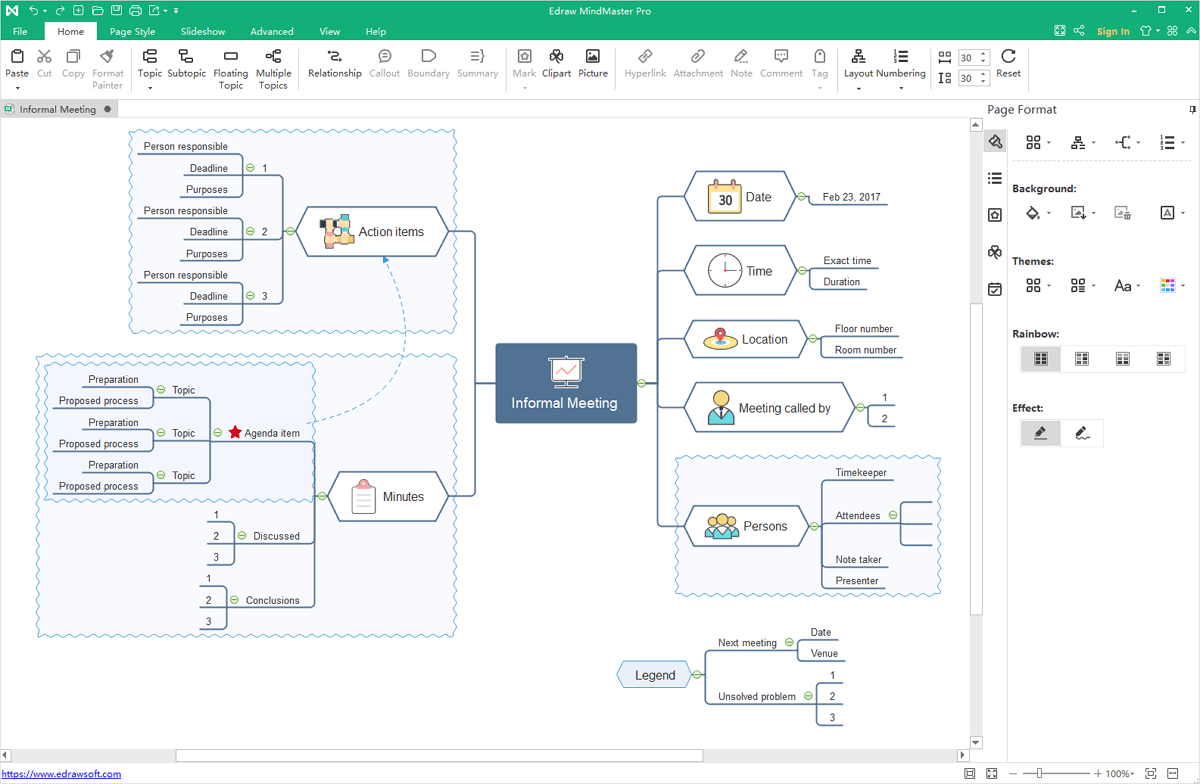Screen dimensions: 1200x784
Task: Click the Paste icon
Action: point(17,57)
